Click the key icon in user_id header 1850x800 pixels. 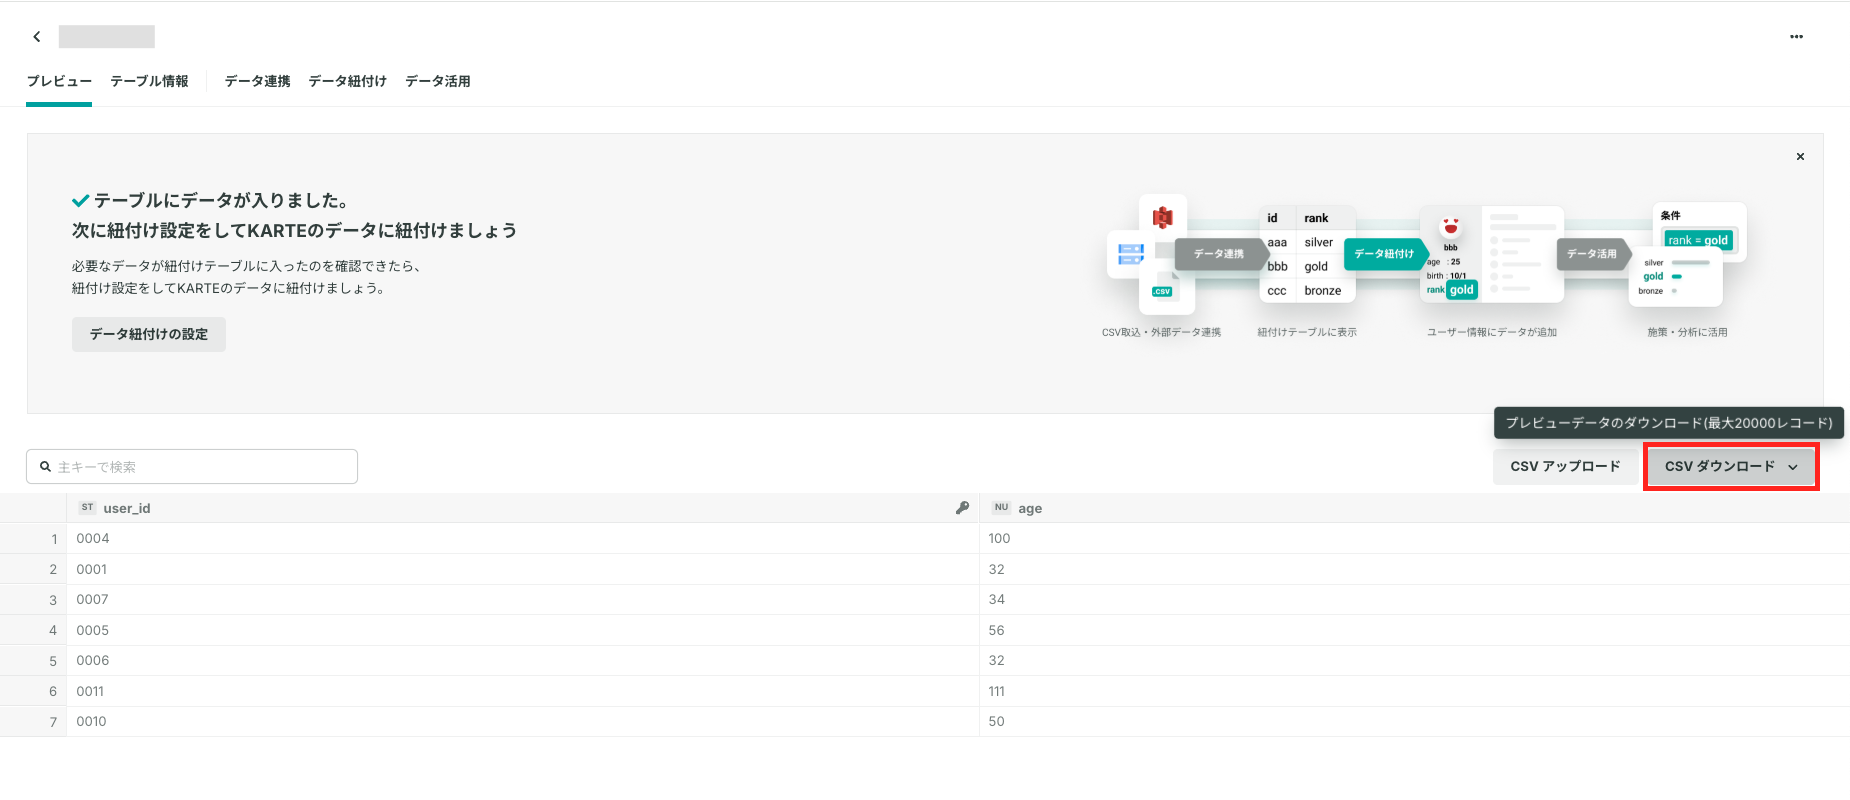coord(962,508)
